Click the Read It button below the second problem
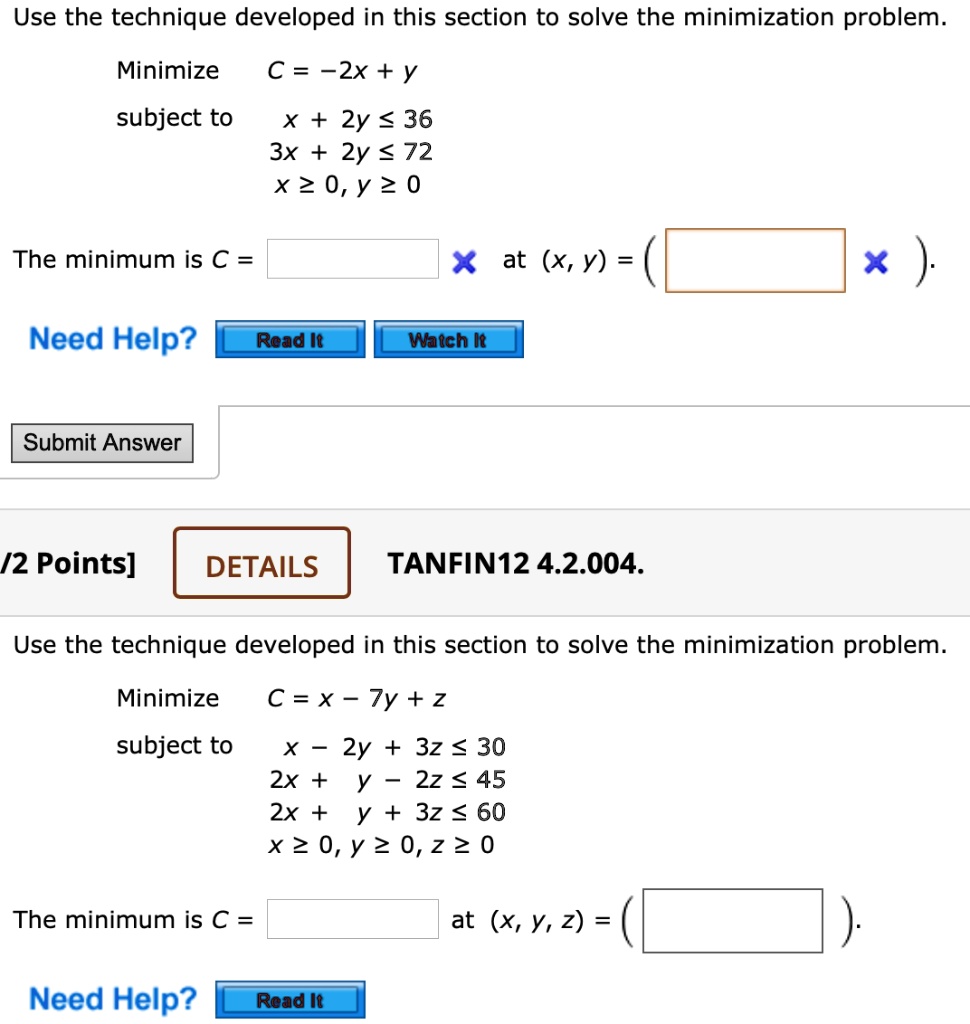Image resolution: width=970 pixels, height=1024 pixels. click(290, 999)
